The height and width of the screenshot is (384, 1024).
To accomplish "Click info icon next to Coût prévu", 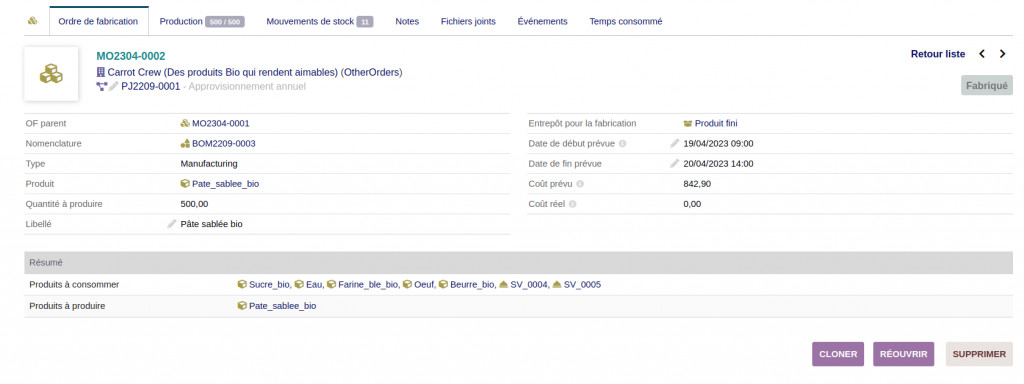I will [580, 184].
